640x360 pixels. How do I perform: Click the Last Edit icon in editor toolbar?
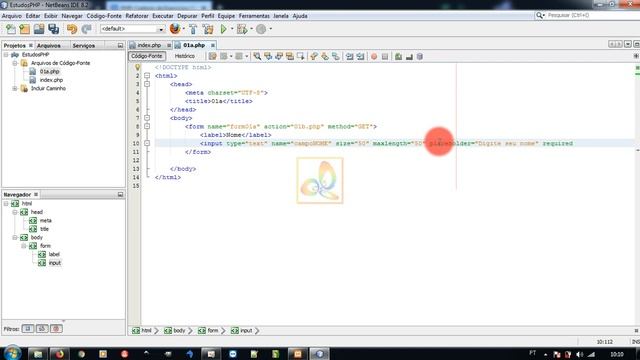[213, 56]
